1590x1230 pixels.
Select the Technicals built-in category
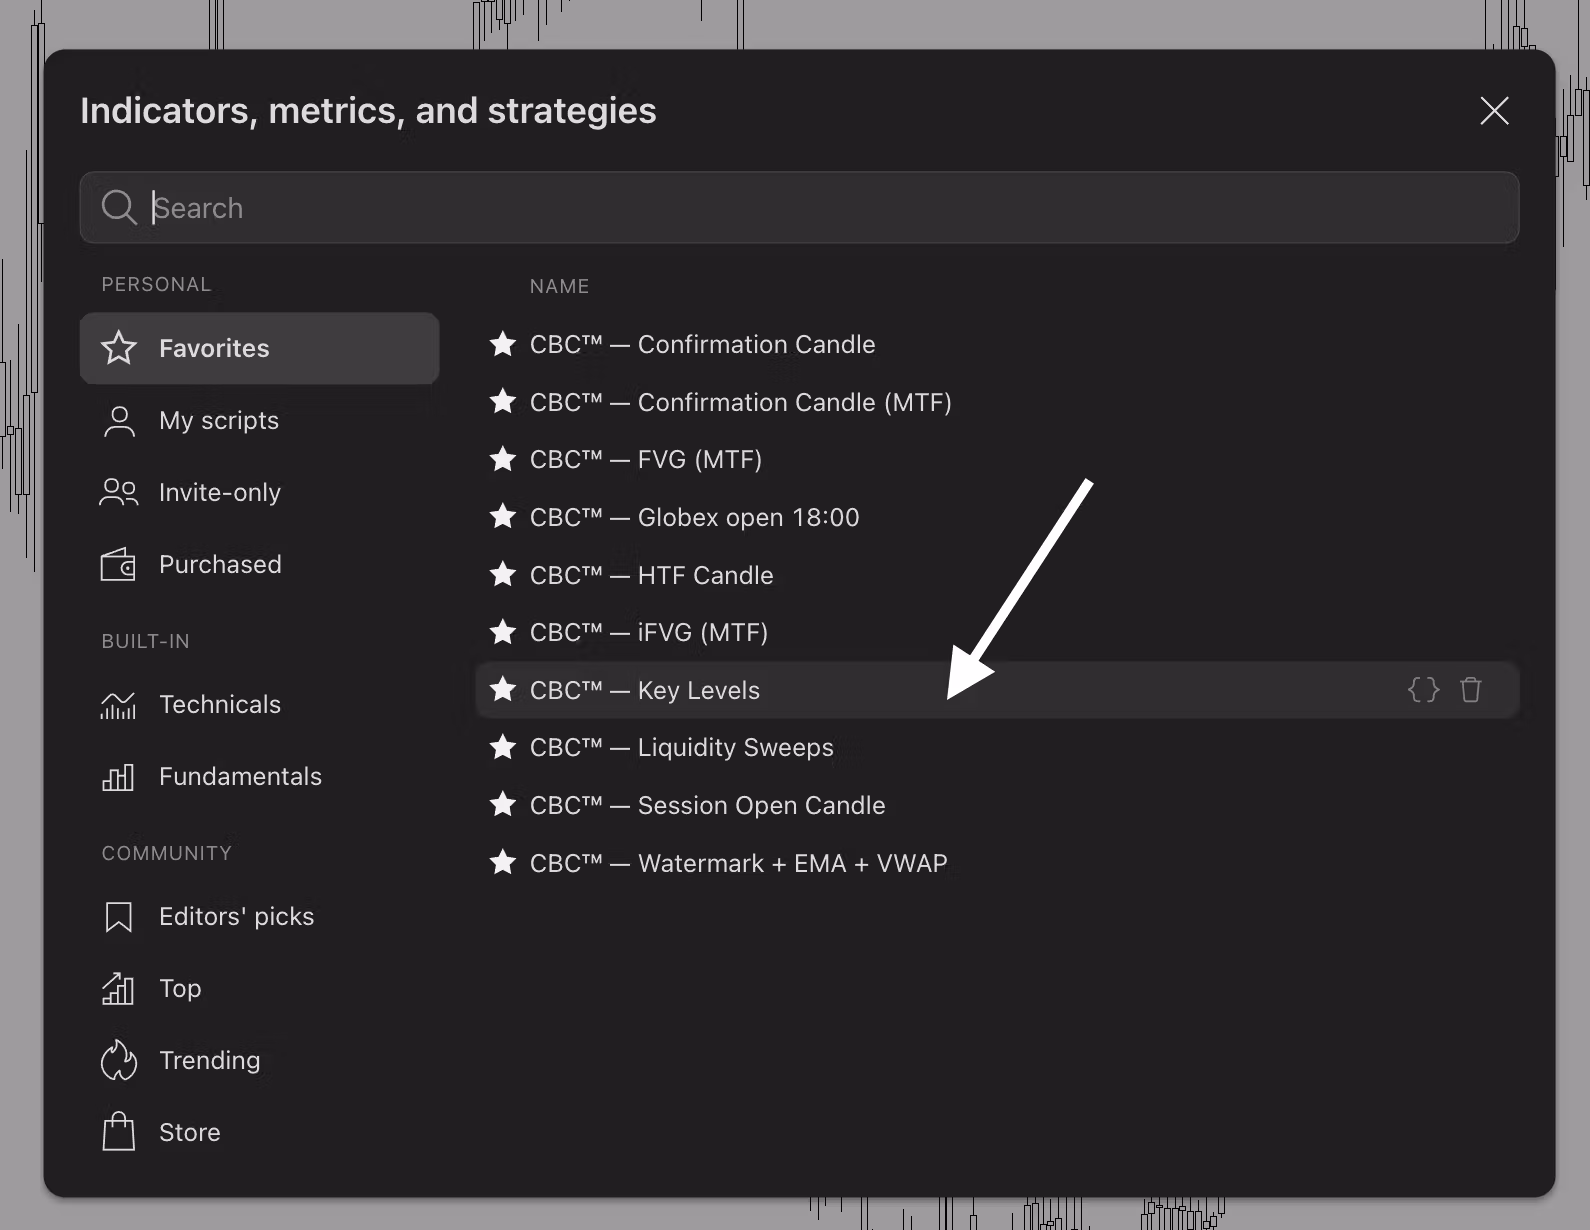(219, 704)
